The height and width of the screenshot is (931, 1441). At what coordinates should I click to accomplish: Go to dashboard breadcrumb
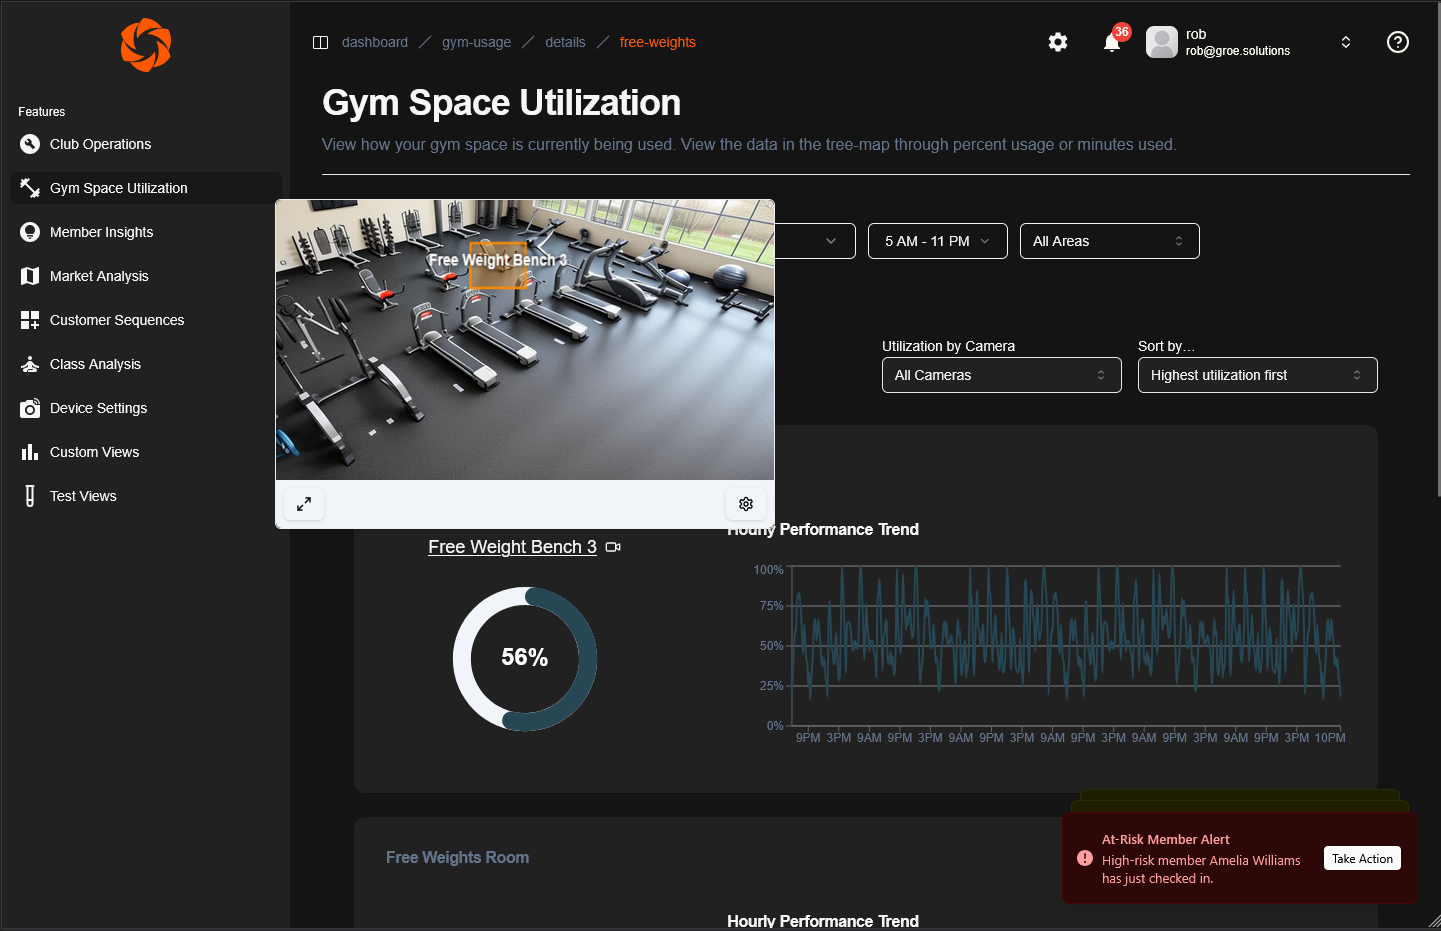[x=375, y=42]
